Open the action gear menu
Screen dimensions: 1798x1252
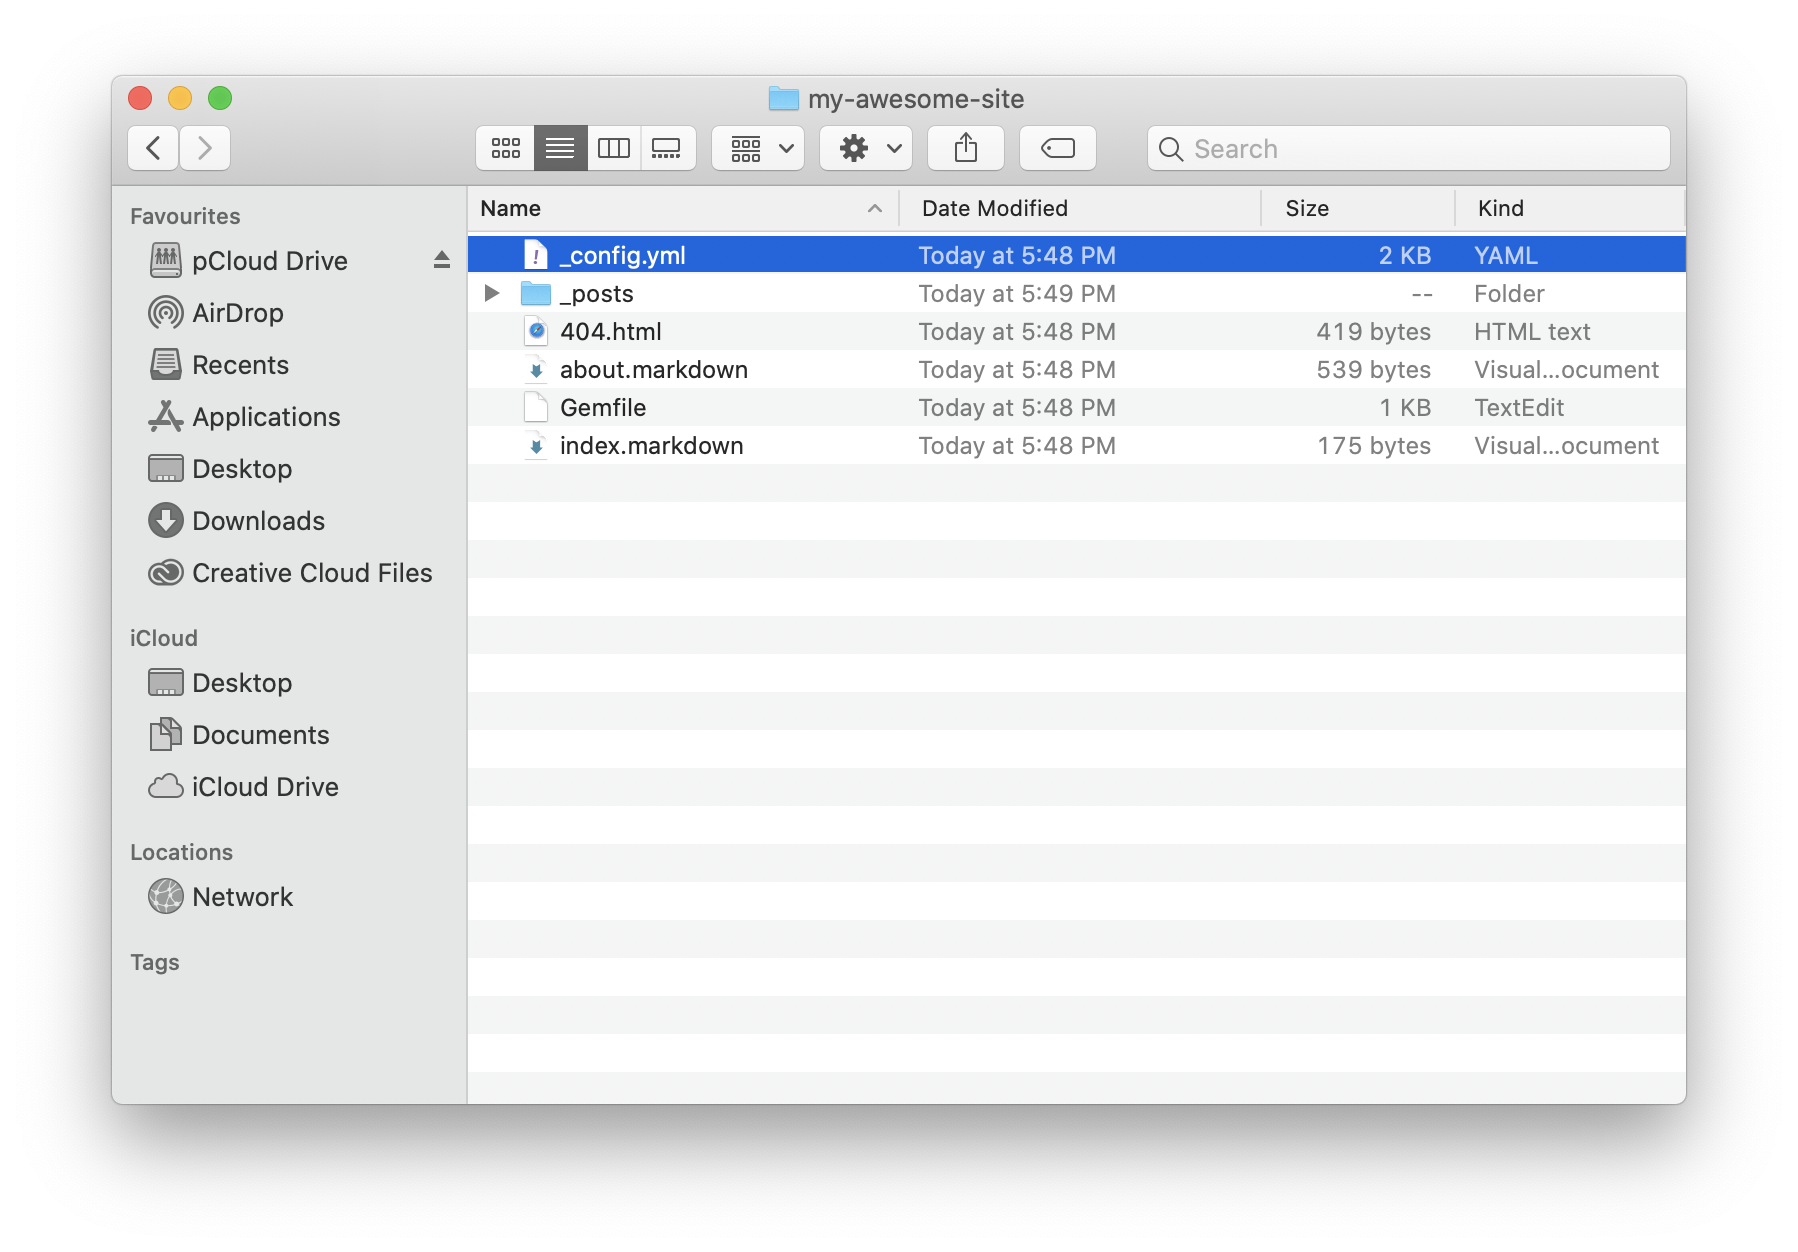[867, 149]
